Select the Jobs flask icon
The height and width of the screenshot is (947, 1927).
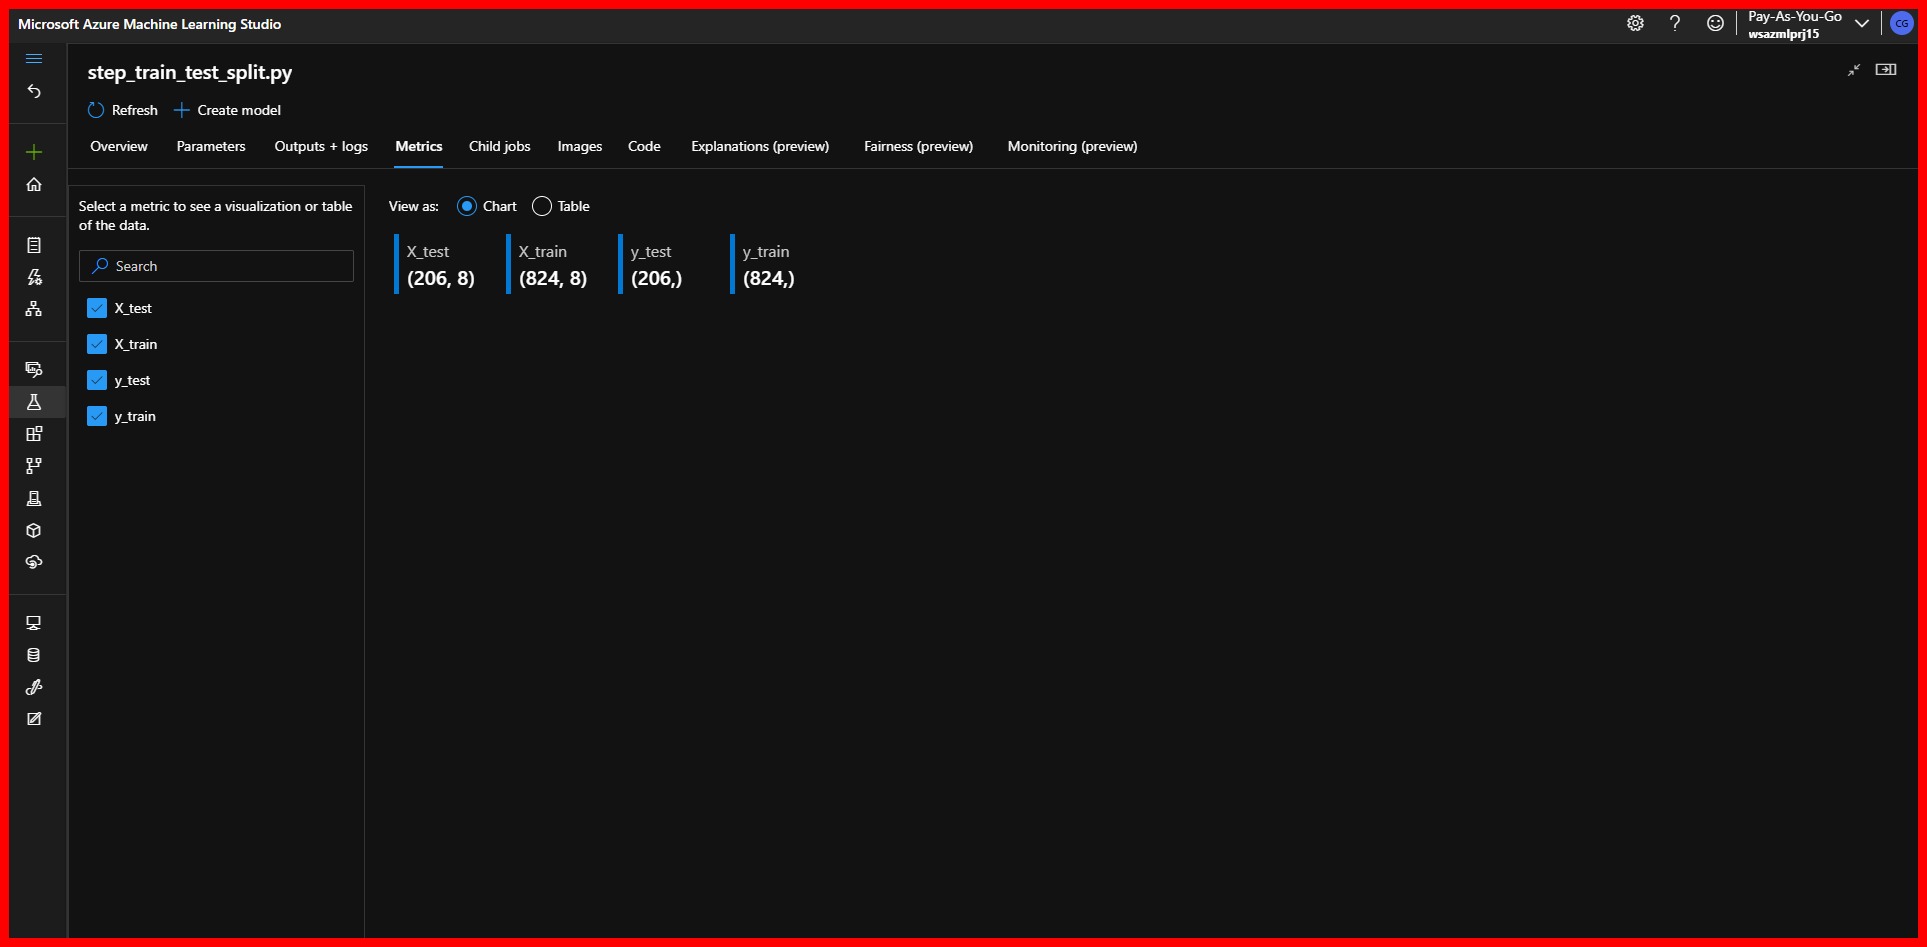point(34,402)
